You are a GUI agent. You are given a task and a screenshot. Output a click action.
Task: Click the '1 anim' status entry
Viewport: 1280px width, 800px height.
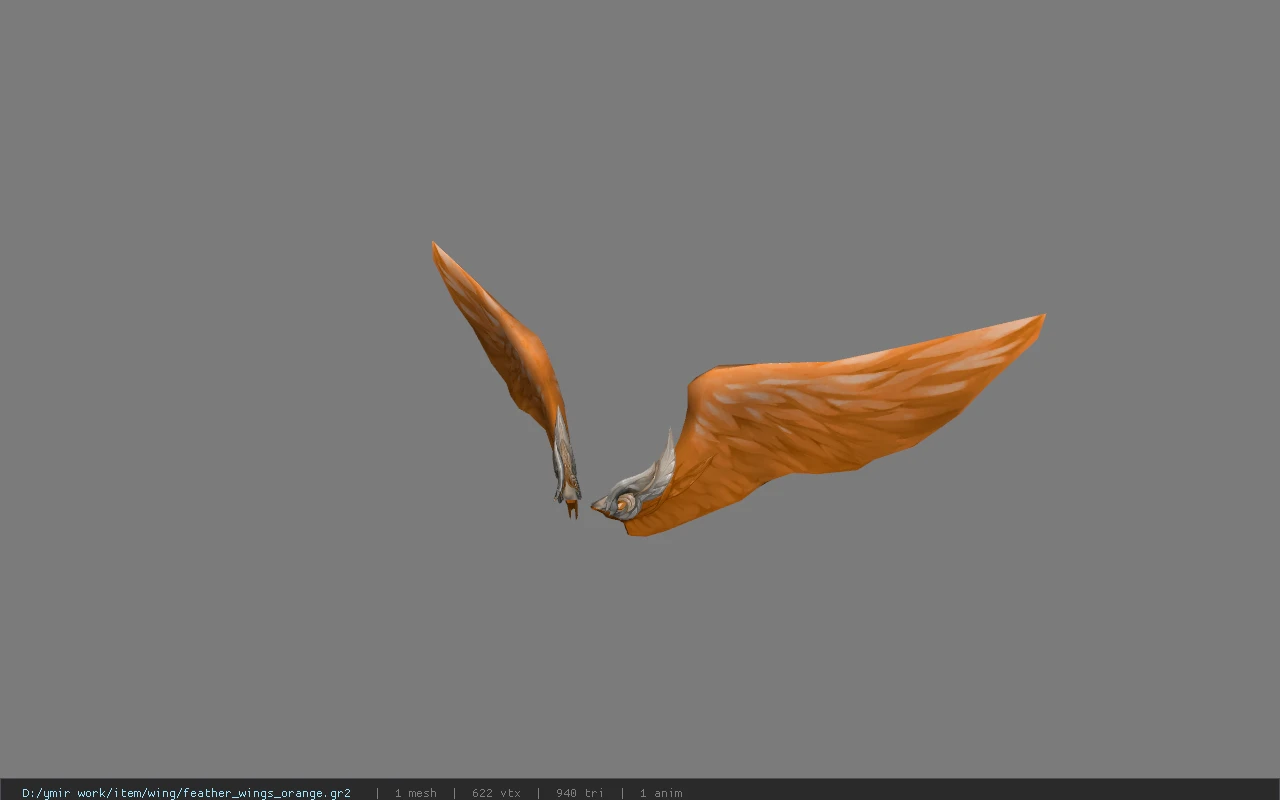[x=661, y=793]
